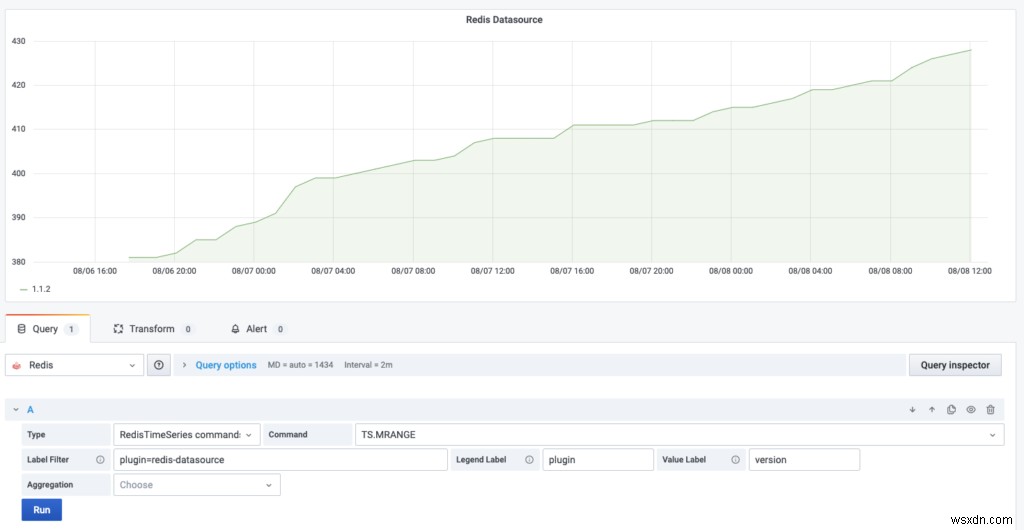Toggle query A visibility eye icon
The image size is (1024, 530).
pyautogui.click(x=971, y=410)
